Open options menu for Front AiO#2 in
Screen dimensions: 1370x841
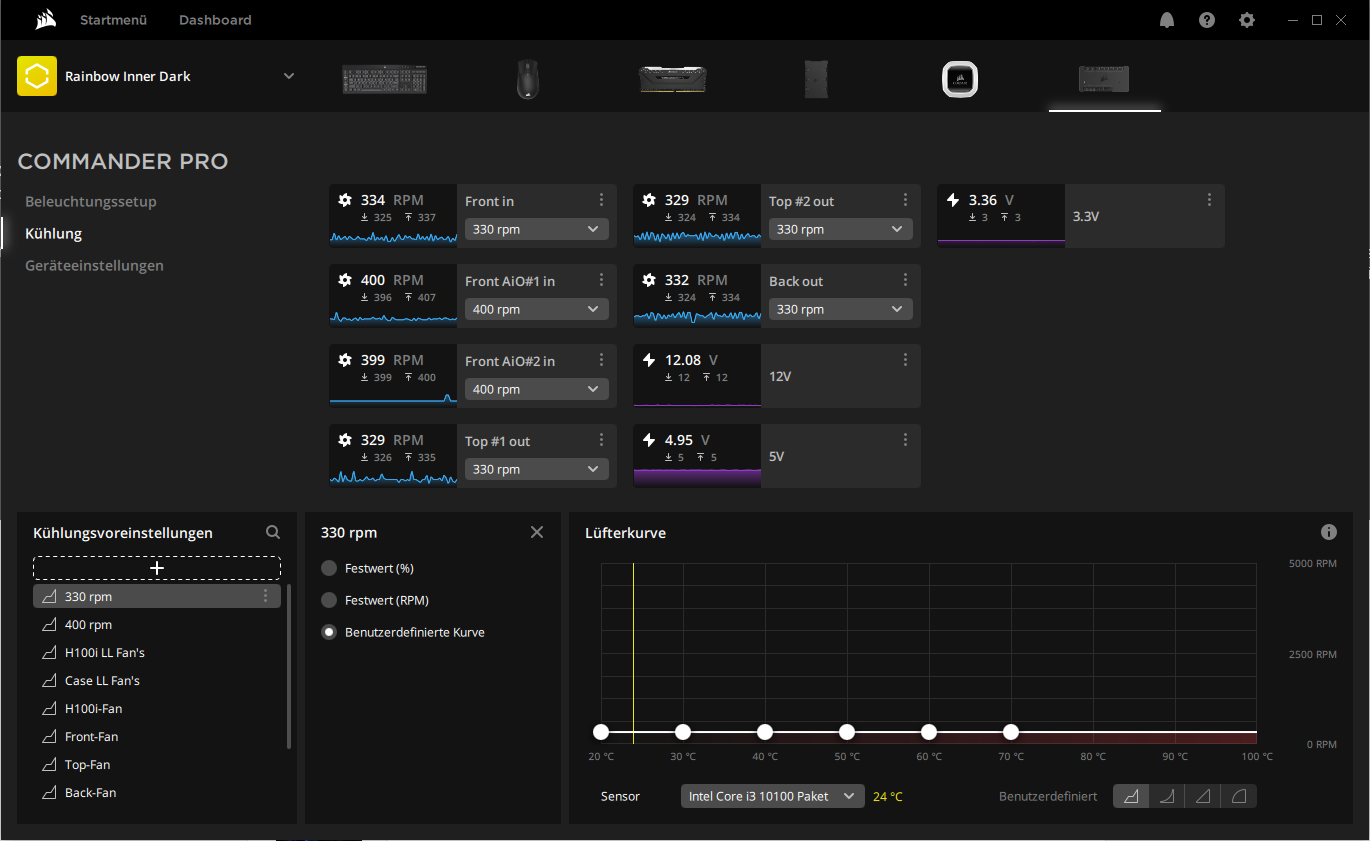[x=601, y=360]
